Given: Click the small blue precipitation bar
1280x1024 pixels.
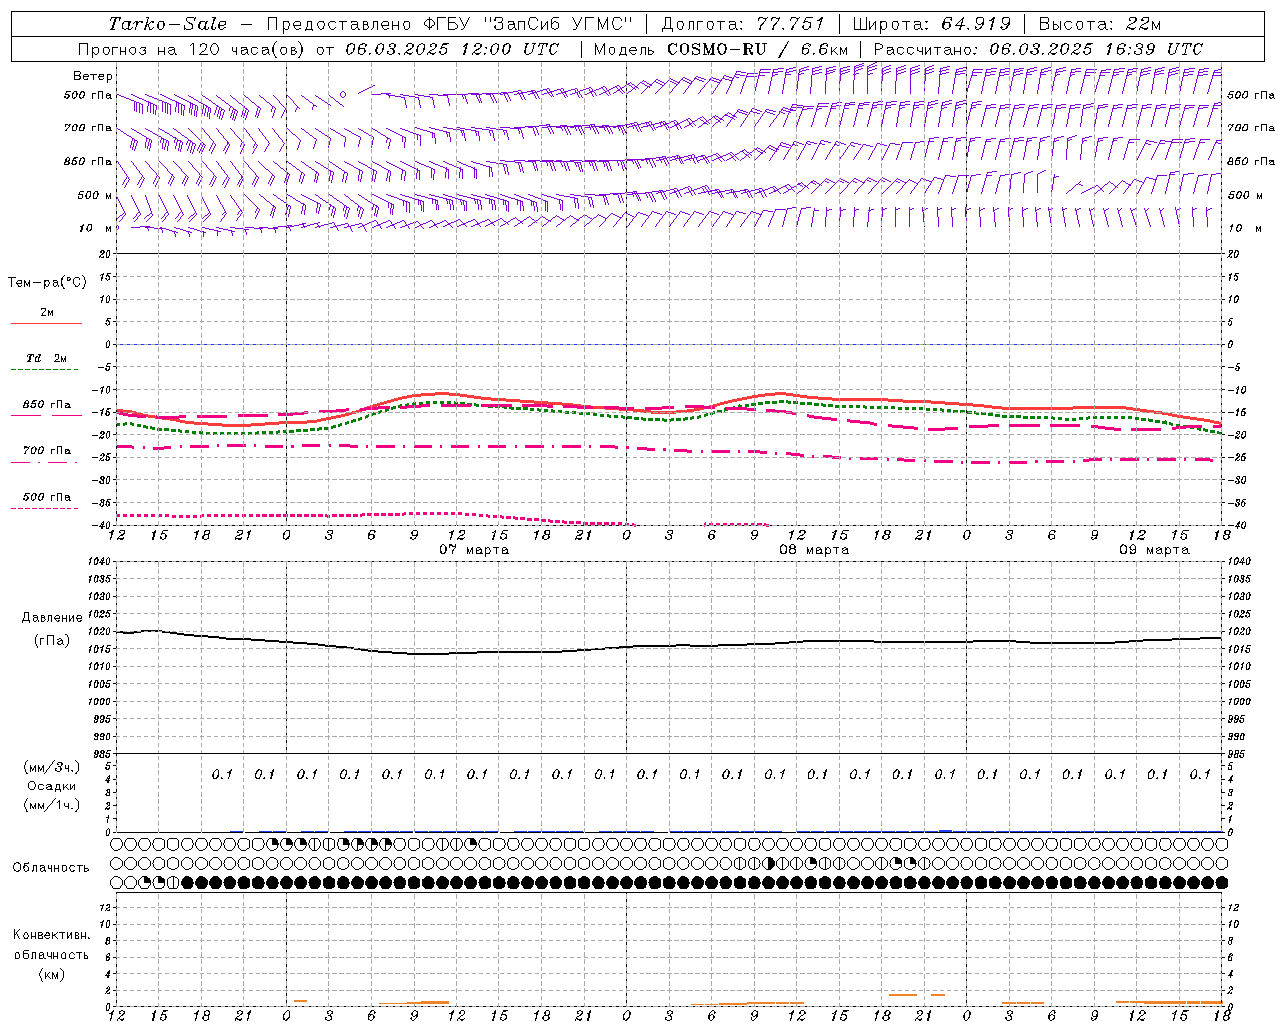Looking at the screenshot, I should 945,830.
